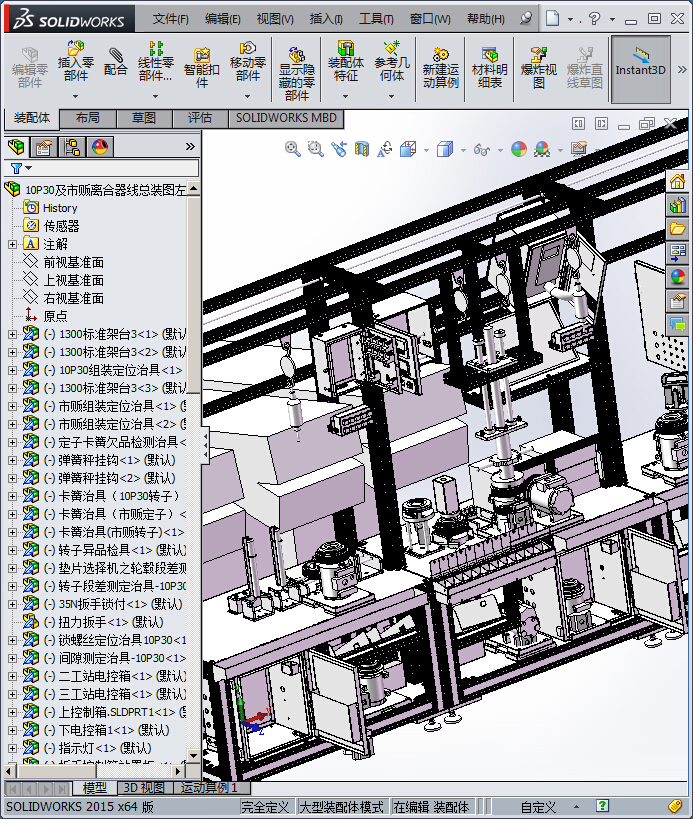Click Section View icon

click(361, 149)
